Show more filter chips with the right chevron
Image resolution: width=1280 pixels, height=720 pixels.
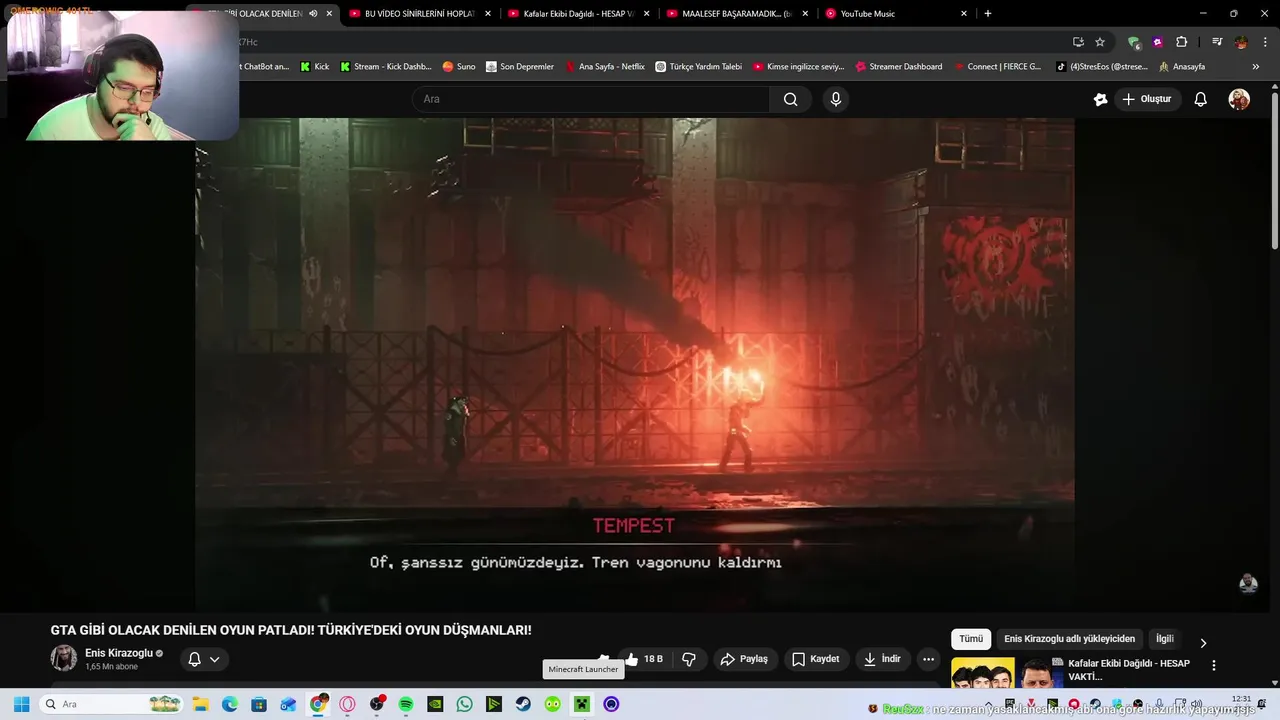[x=1203, y=643]
